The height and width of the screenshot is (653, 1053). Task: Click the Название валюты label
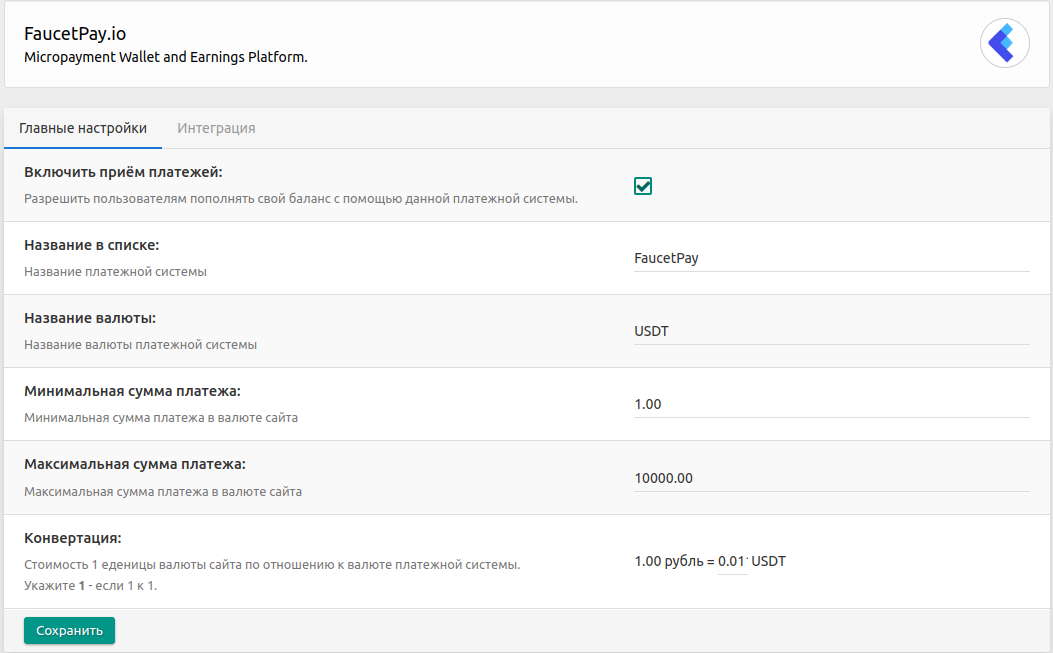point(90,318)
